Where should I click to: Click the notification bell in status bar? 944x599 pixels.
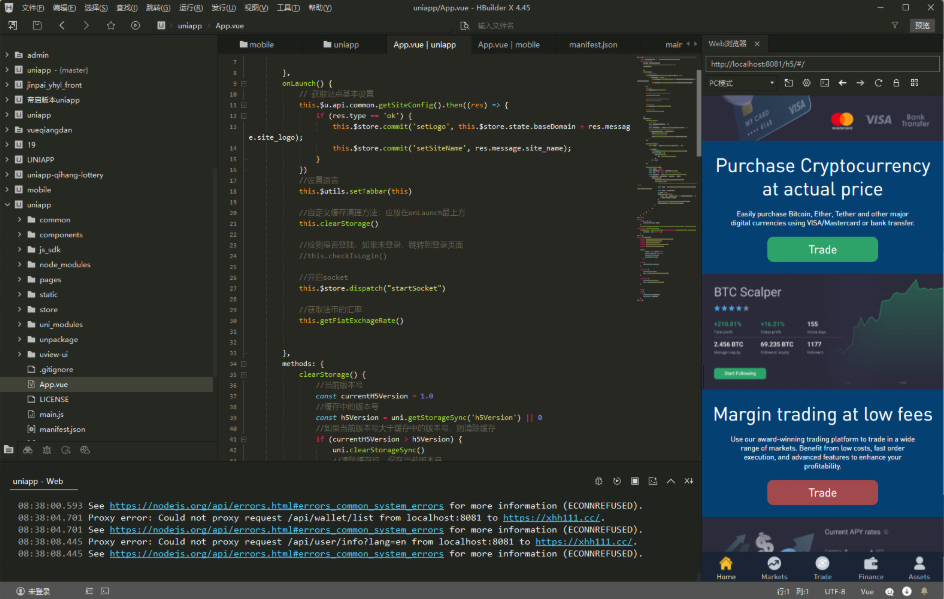pyautogui.click(x=924, y=591)
